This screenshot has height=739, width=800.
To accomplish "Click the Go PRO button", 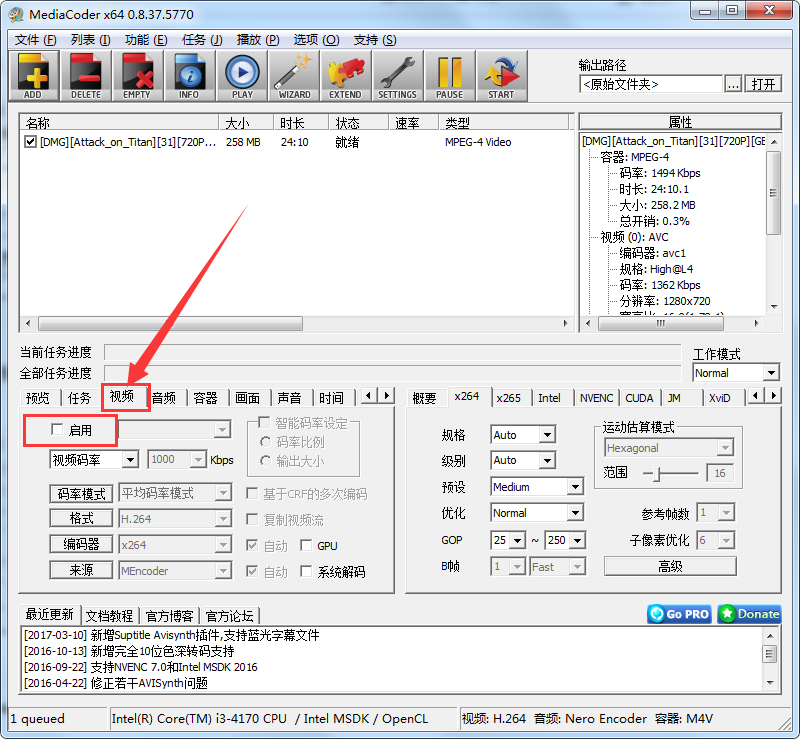I will [x=678, y=615].
